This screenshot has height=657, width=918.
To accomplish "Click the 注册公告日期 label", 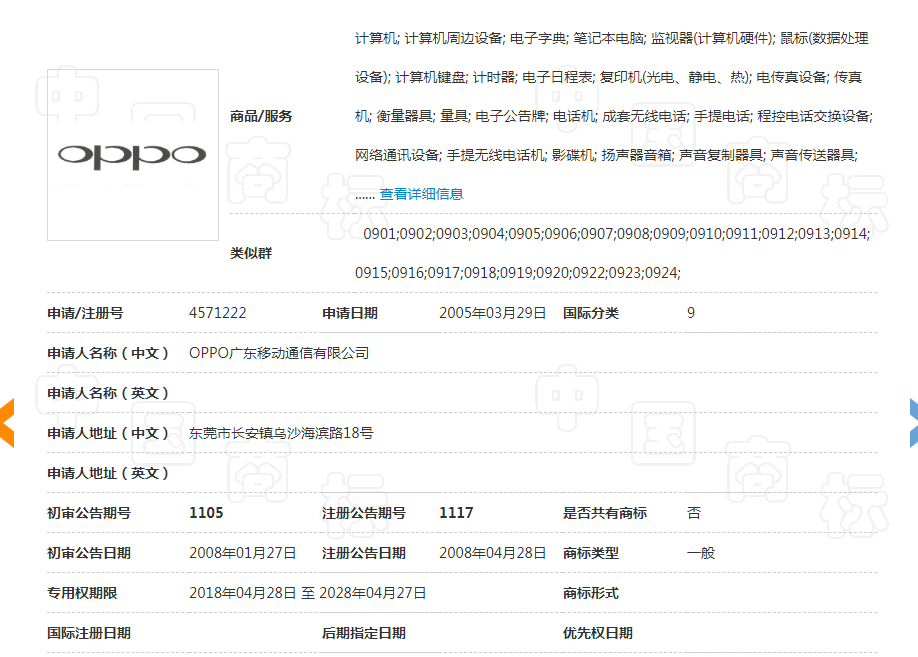I will pyautogui.click(x=364, y=553).
